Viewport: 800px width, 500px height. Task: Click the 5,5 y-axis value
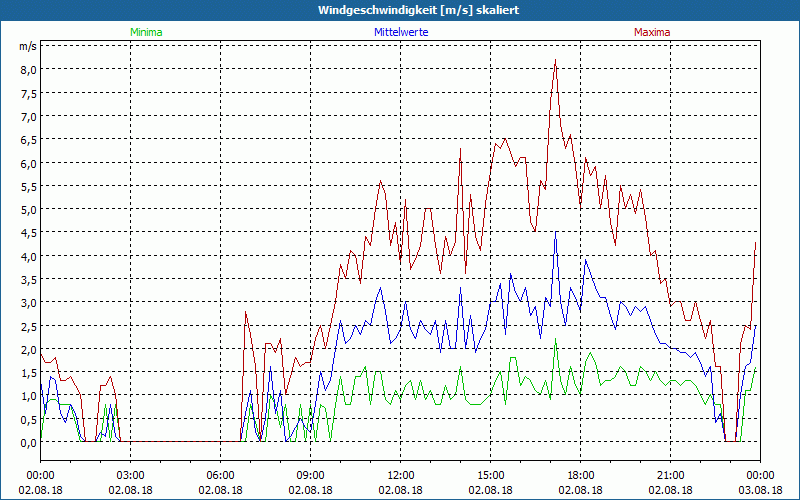[28, 187]
